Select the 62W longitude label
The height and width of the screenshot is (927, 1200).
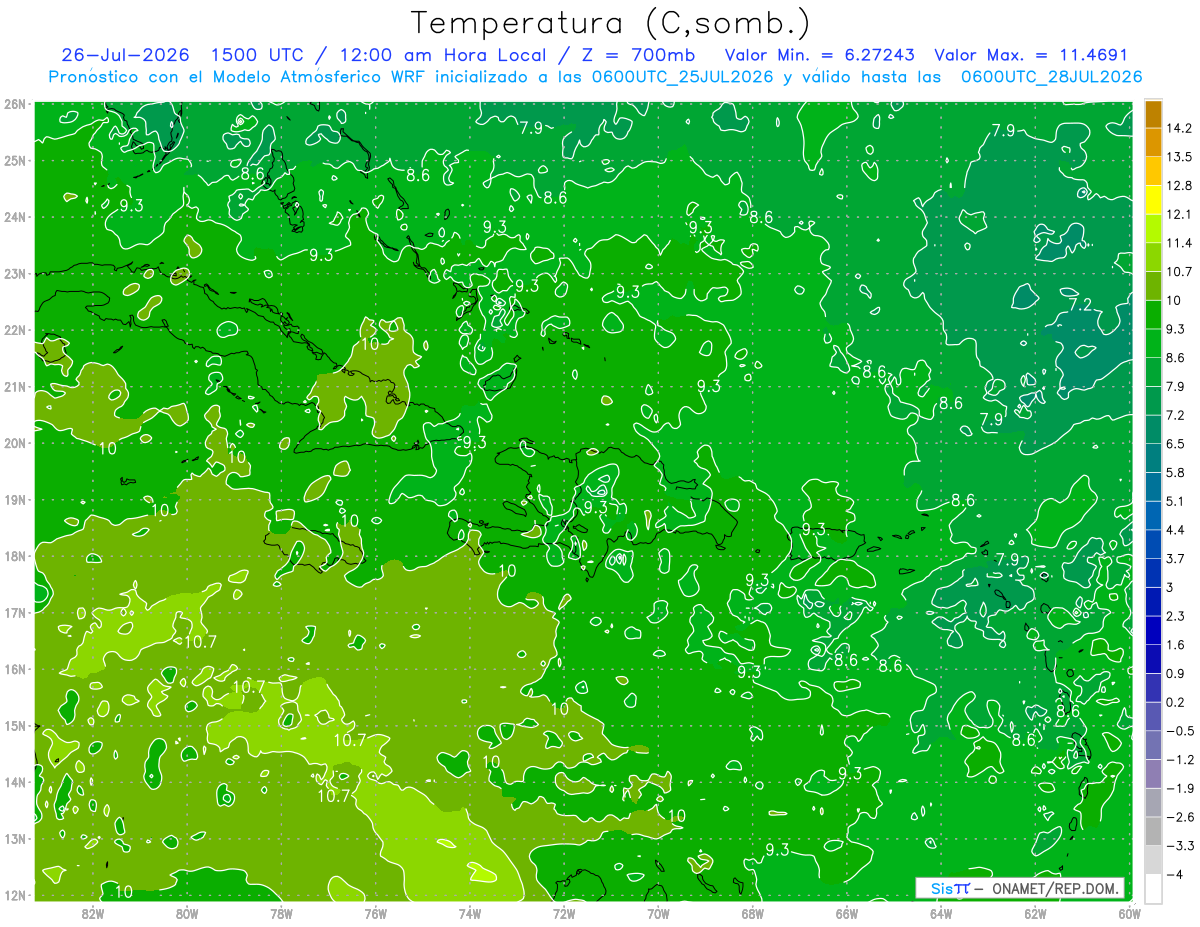(1034, 913)
